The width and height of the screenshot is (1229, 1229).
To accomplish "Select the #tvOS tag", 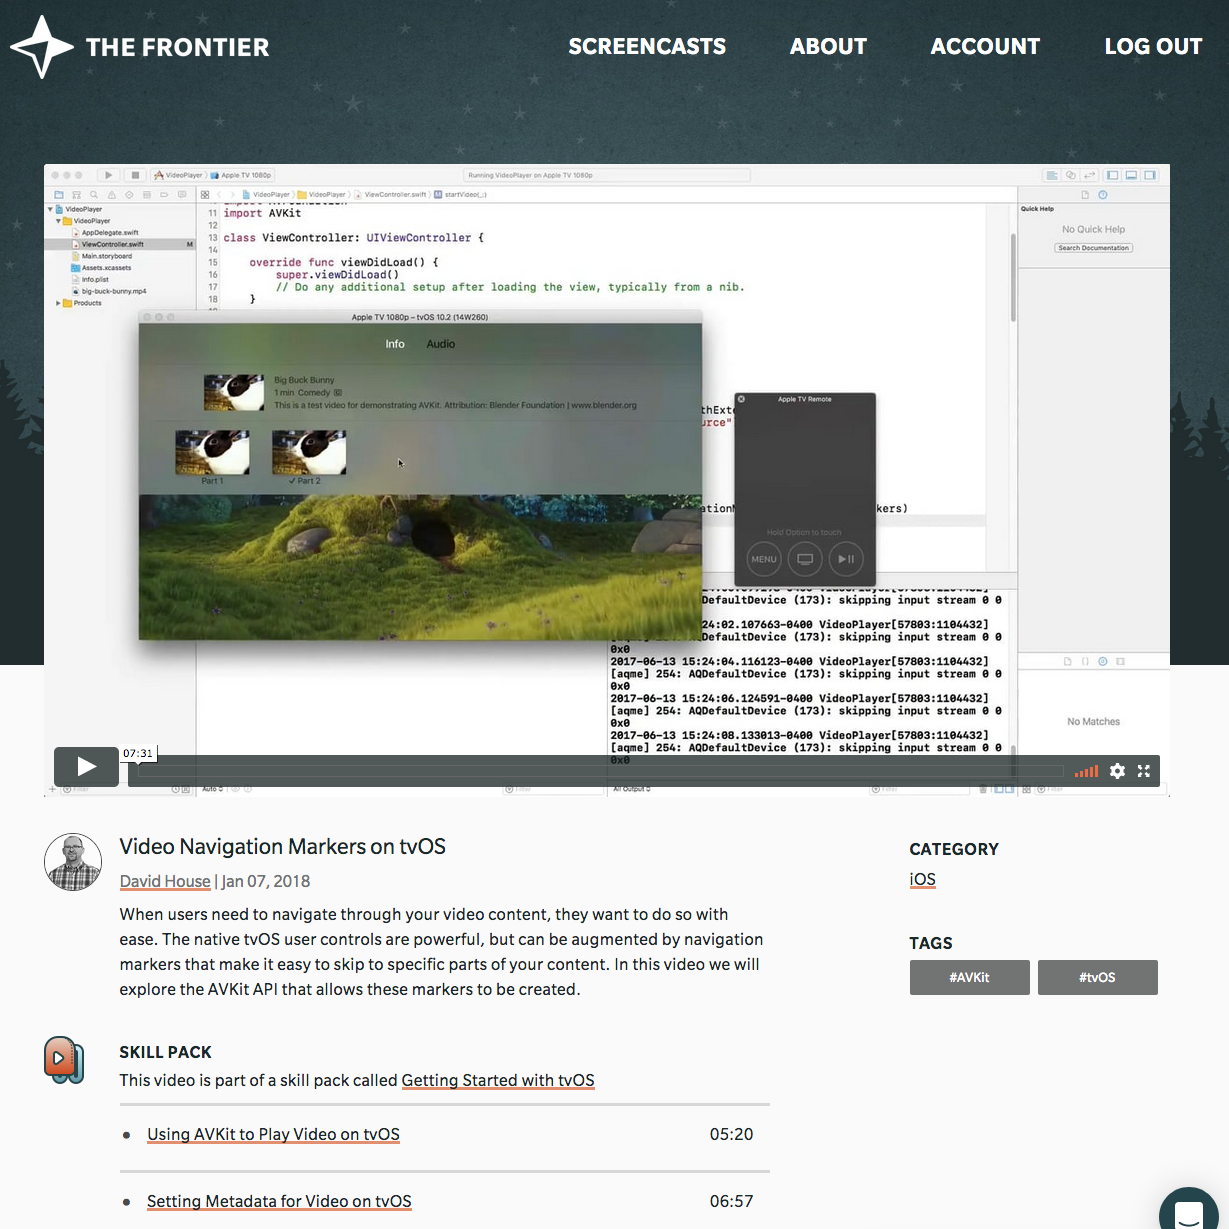I will (1097, 977).
